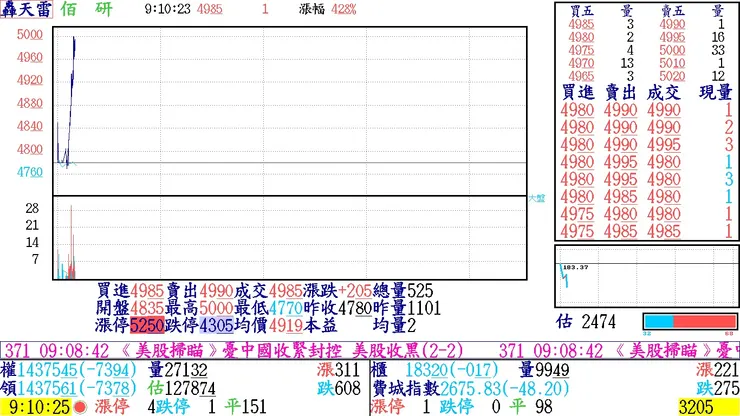Click the 成交 tick table header

(664, 93)
